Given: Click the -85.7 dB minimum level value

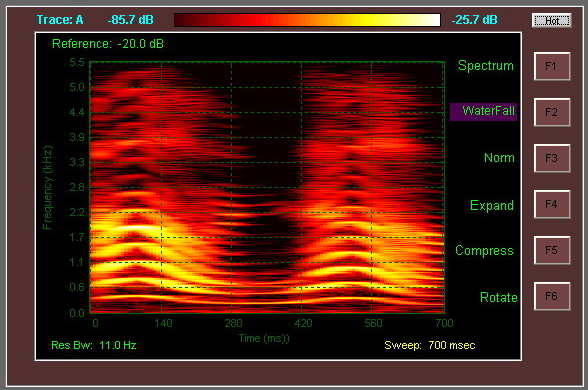Looking at the screenshot, I should click(x=130, y=20).
